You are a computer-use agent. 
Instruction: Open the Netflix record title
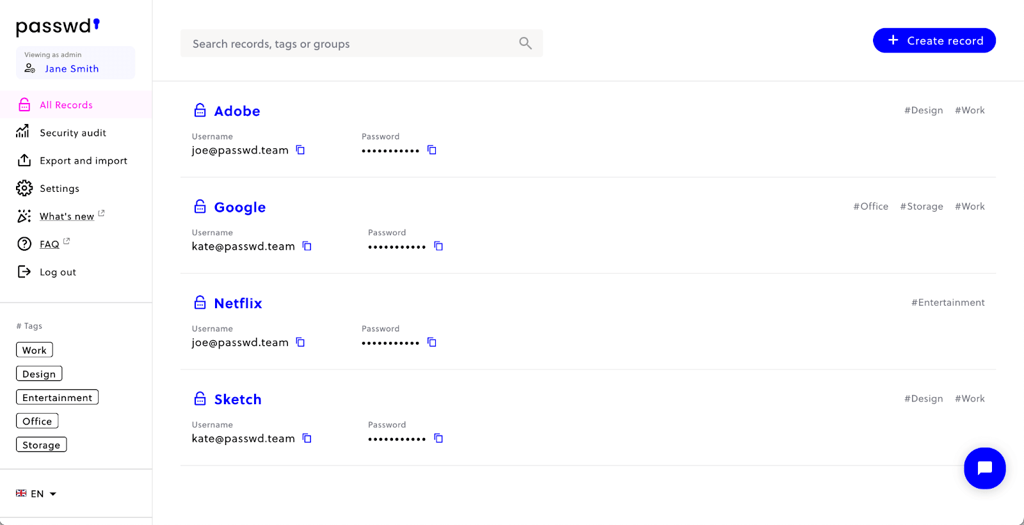(x=238, y=303)
